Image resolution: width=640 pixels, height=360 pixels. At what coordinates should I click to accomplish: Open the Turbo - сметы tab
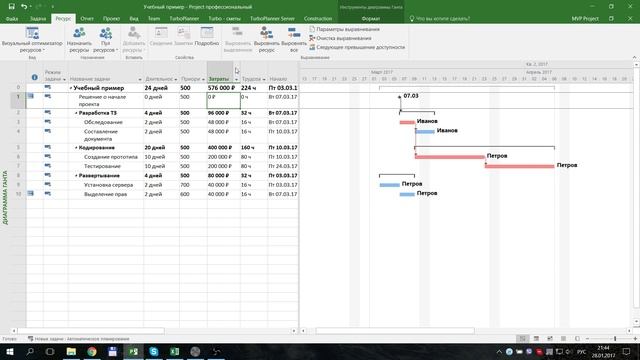pyautogui.click(x=224, y=19)
